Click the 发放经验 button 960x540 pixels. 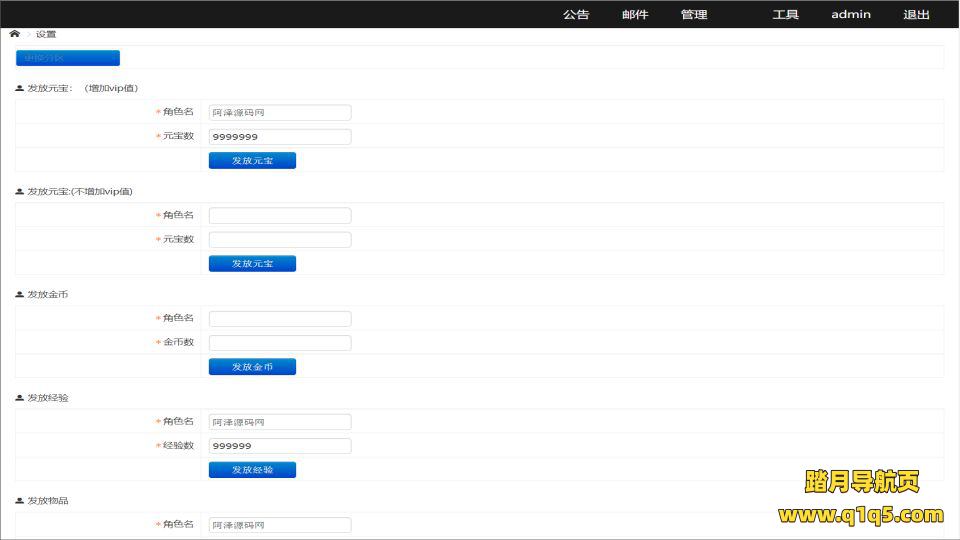[252, 470]
